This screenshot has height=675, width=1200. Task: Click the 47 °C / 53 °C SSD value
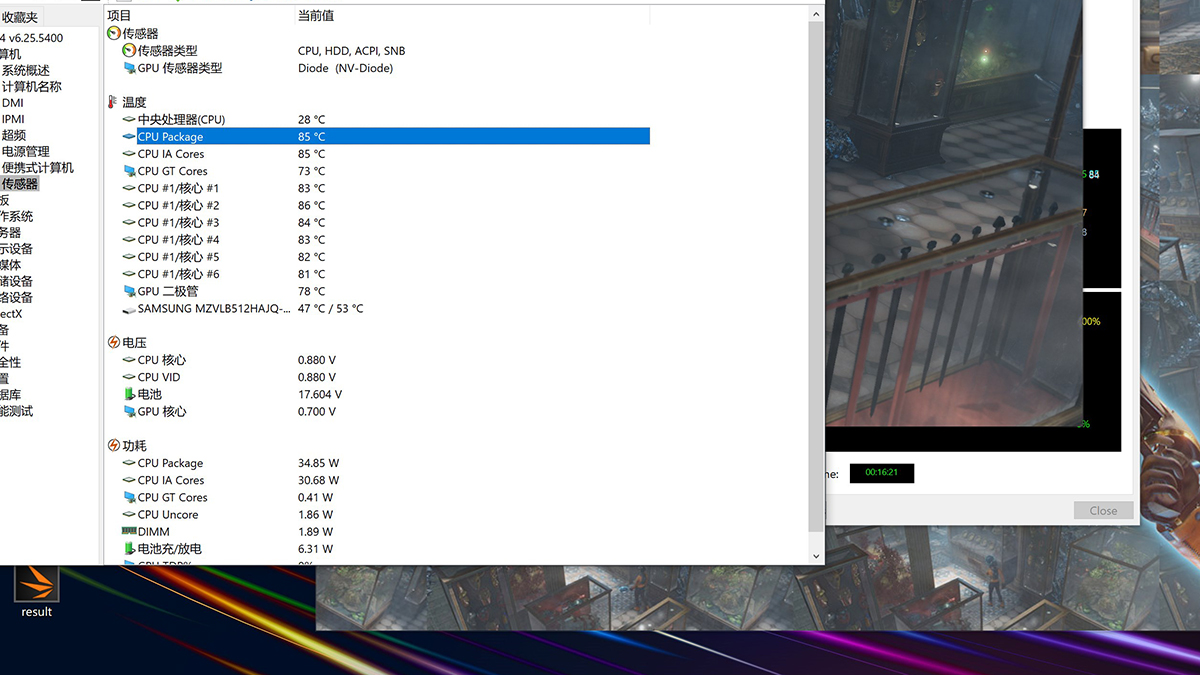click(331, 308)
